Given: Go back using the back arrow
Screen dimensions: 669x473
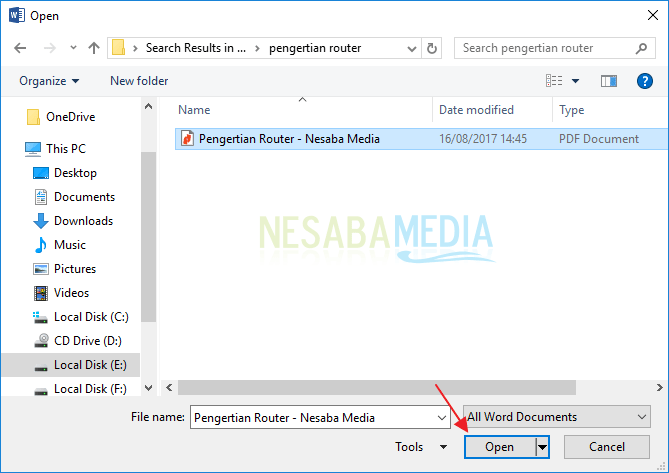Looking at the screenshot, I should coord(20,48).
